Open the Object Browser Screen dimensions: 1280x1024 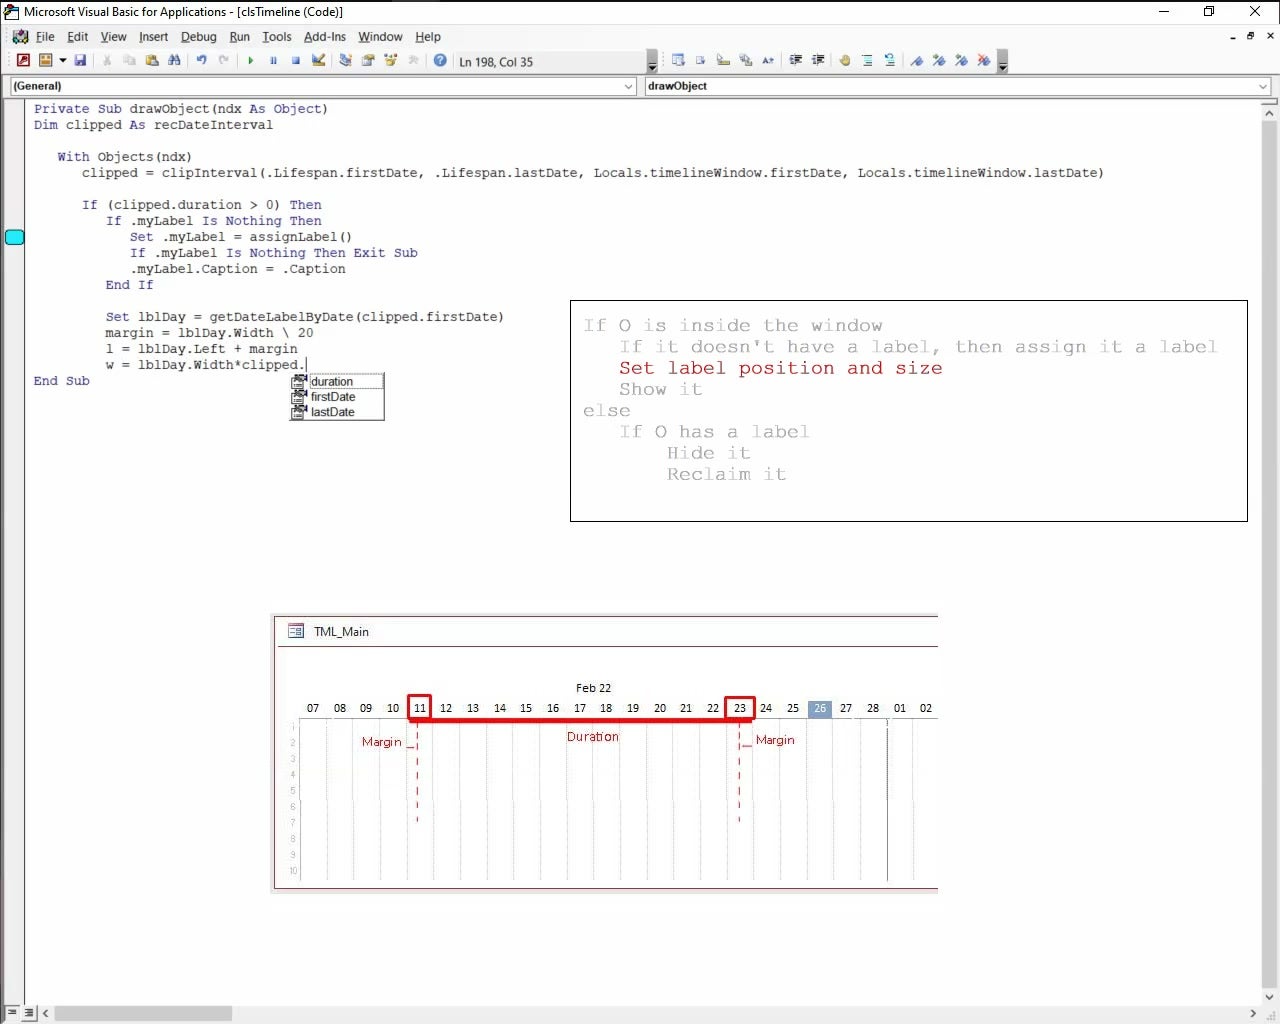point(392,60)
